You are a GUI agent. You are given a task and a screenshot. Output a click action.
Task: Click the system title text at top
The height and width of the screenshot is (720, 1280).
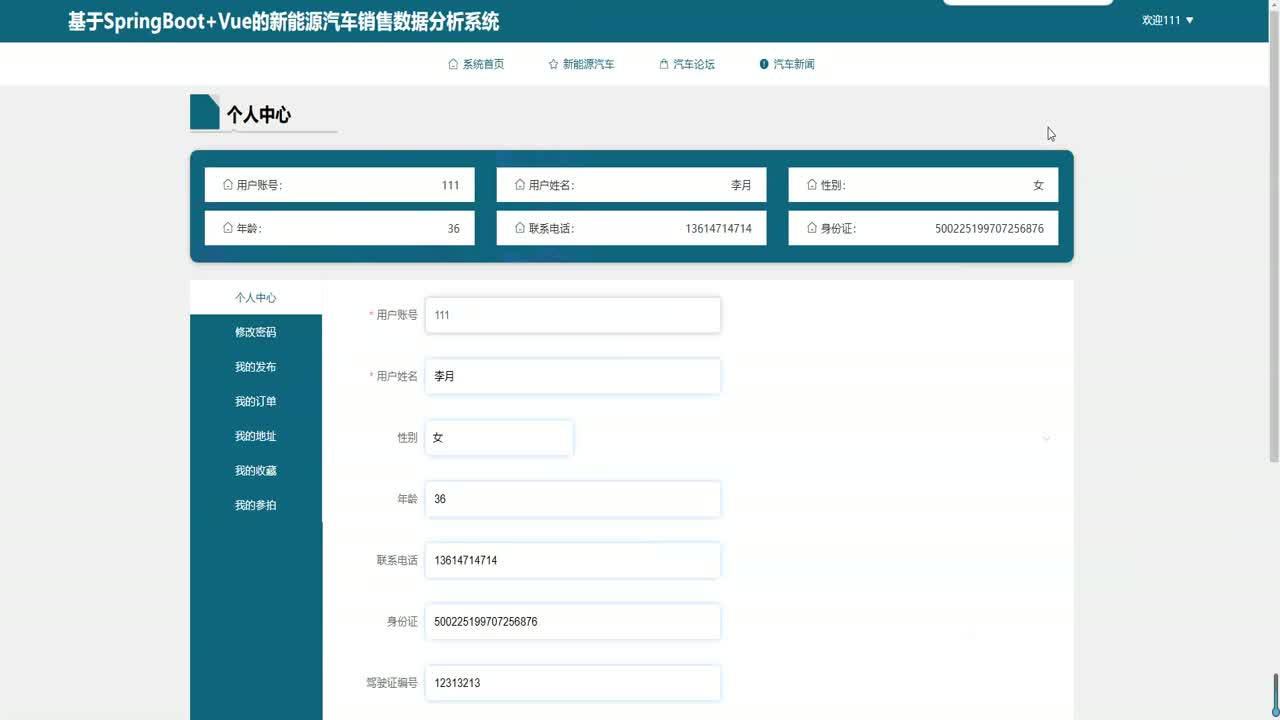coord(284,21)
